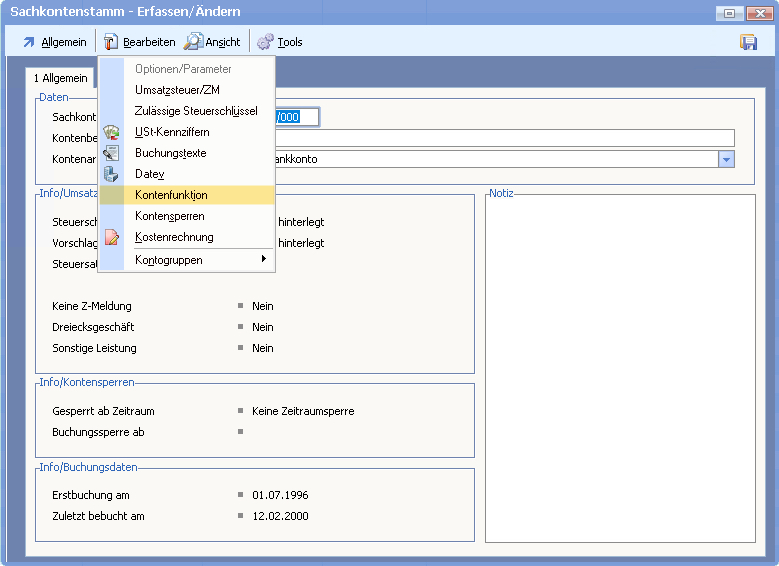
Task: Switch to the 1 Allgemein tab
Action: pyautogui.click(x=60, y=78)
